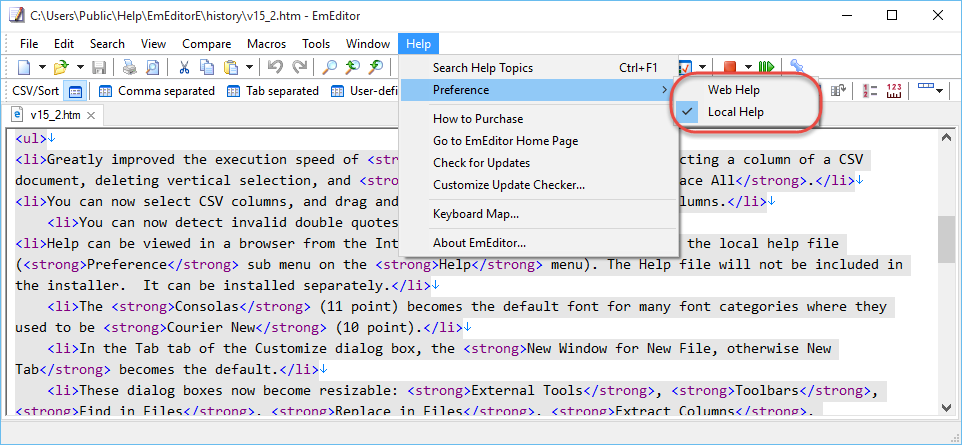Toggle the 123 ruler icon

[894, 91]
